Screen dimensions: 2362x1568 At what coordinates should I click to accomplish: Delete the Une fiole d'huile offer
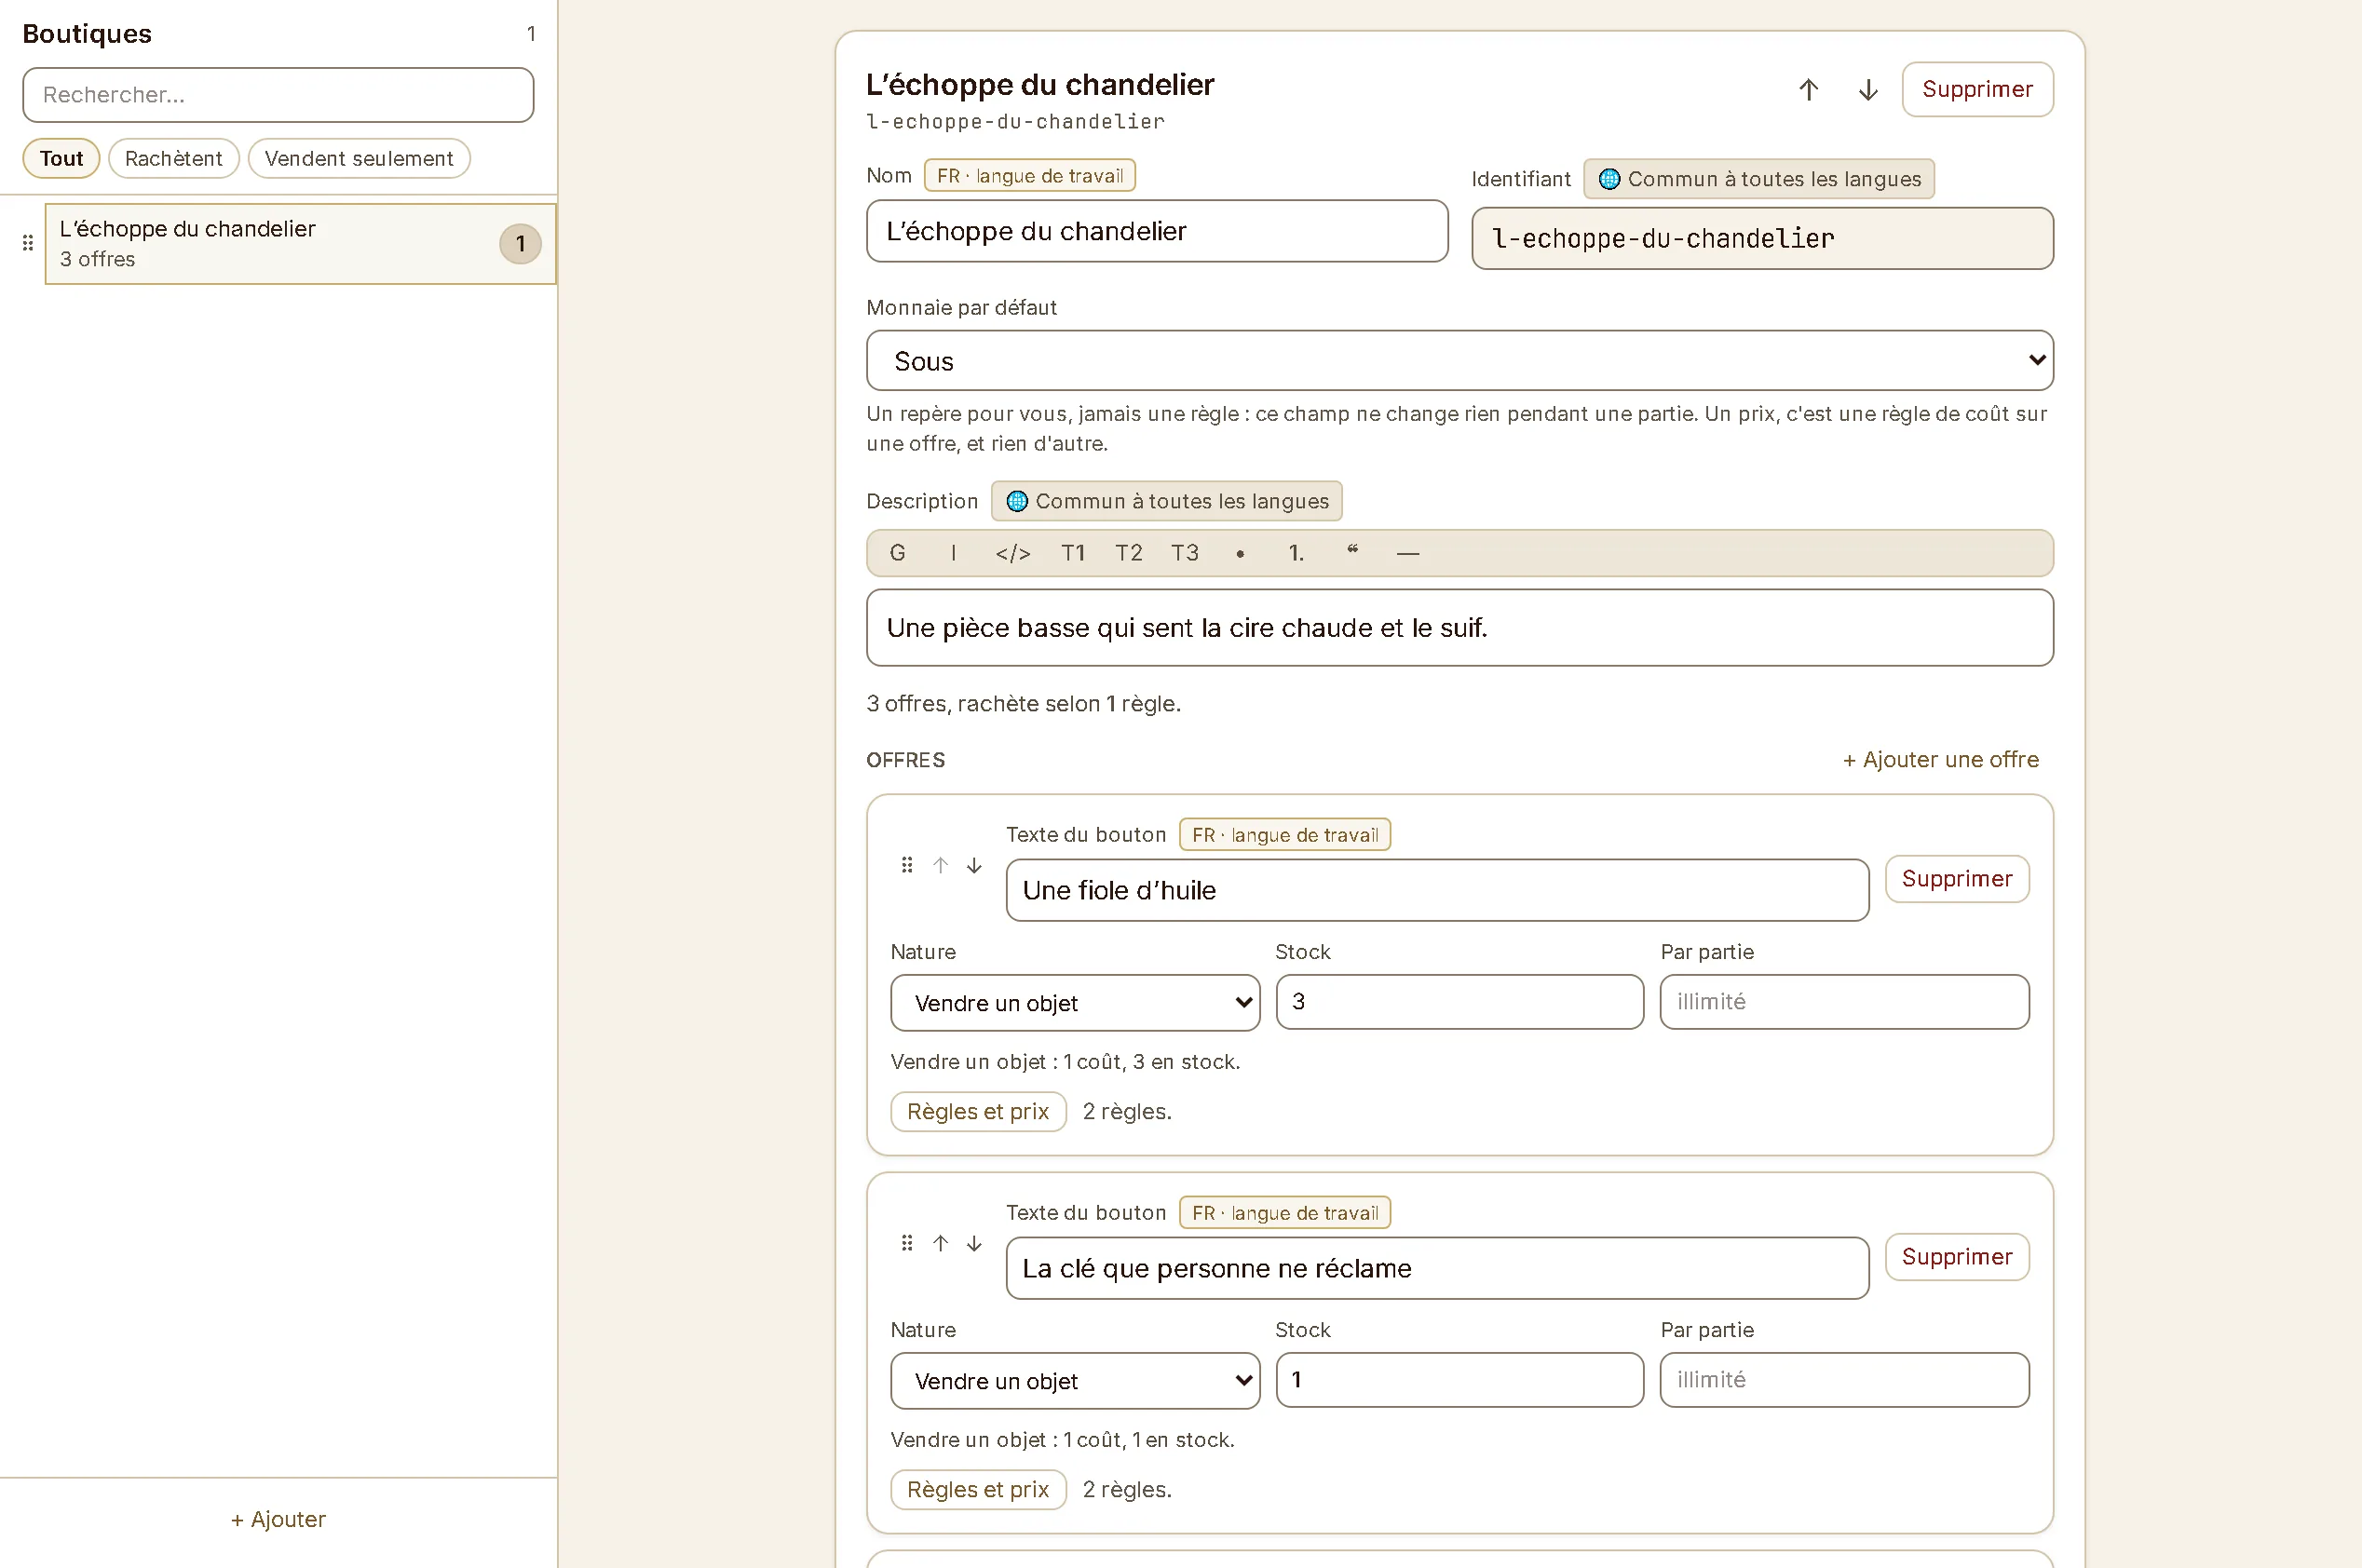click(1957, 879)
